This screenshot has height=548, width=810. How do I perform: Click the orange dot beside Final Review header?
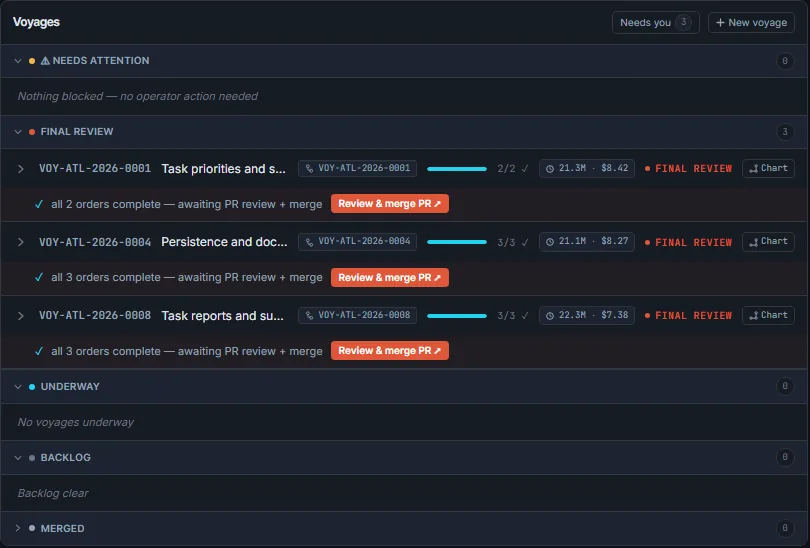32,132
